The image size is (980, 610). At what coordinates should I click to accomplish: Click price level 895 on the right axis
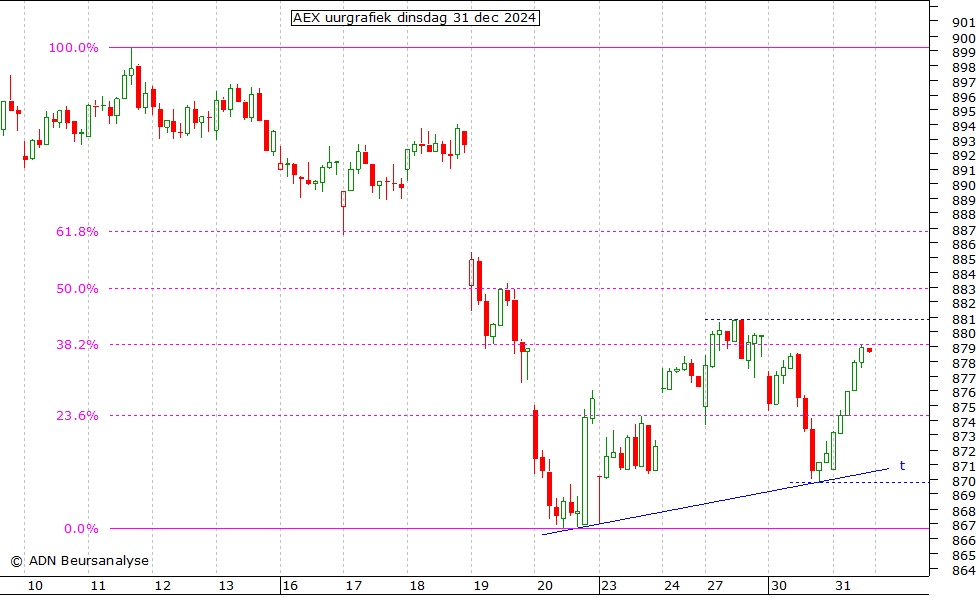coord(964,112)
